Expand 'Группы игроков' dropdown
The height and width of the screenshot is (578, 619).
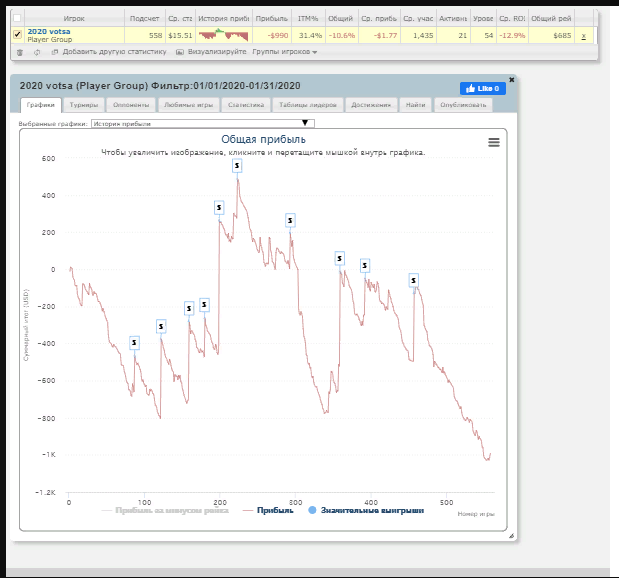(x=285, y=52)
